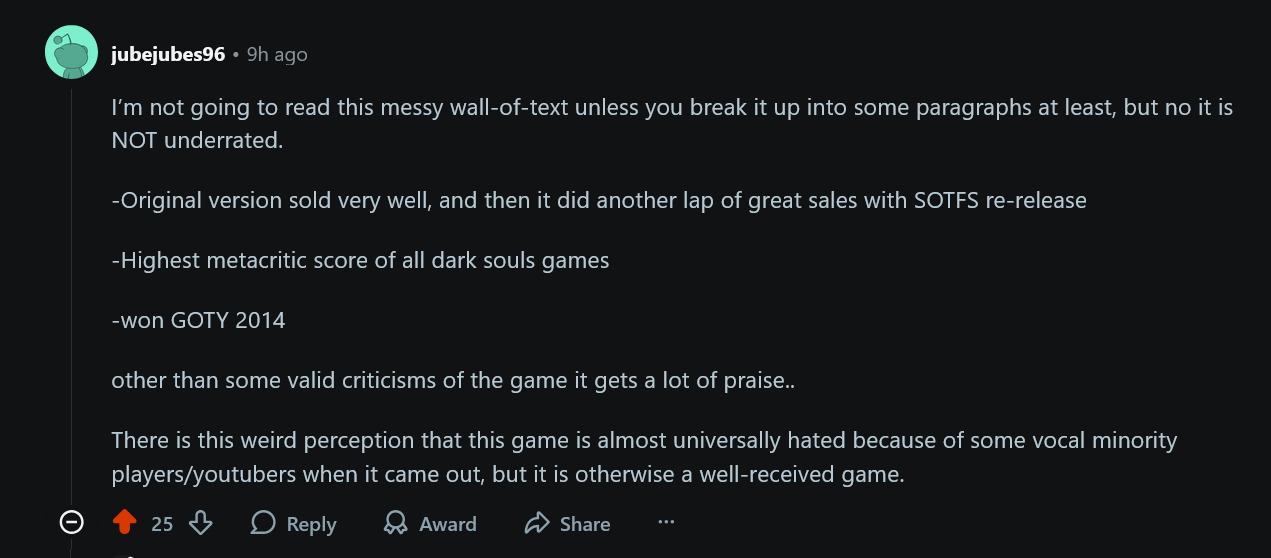Open the jubejubes96 username profile link
The height and width of the screenshot is (558, 1271).
click(168, 55)
